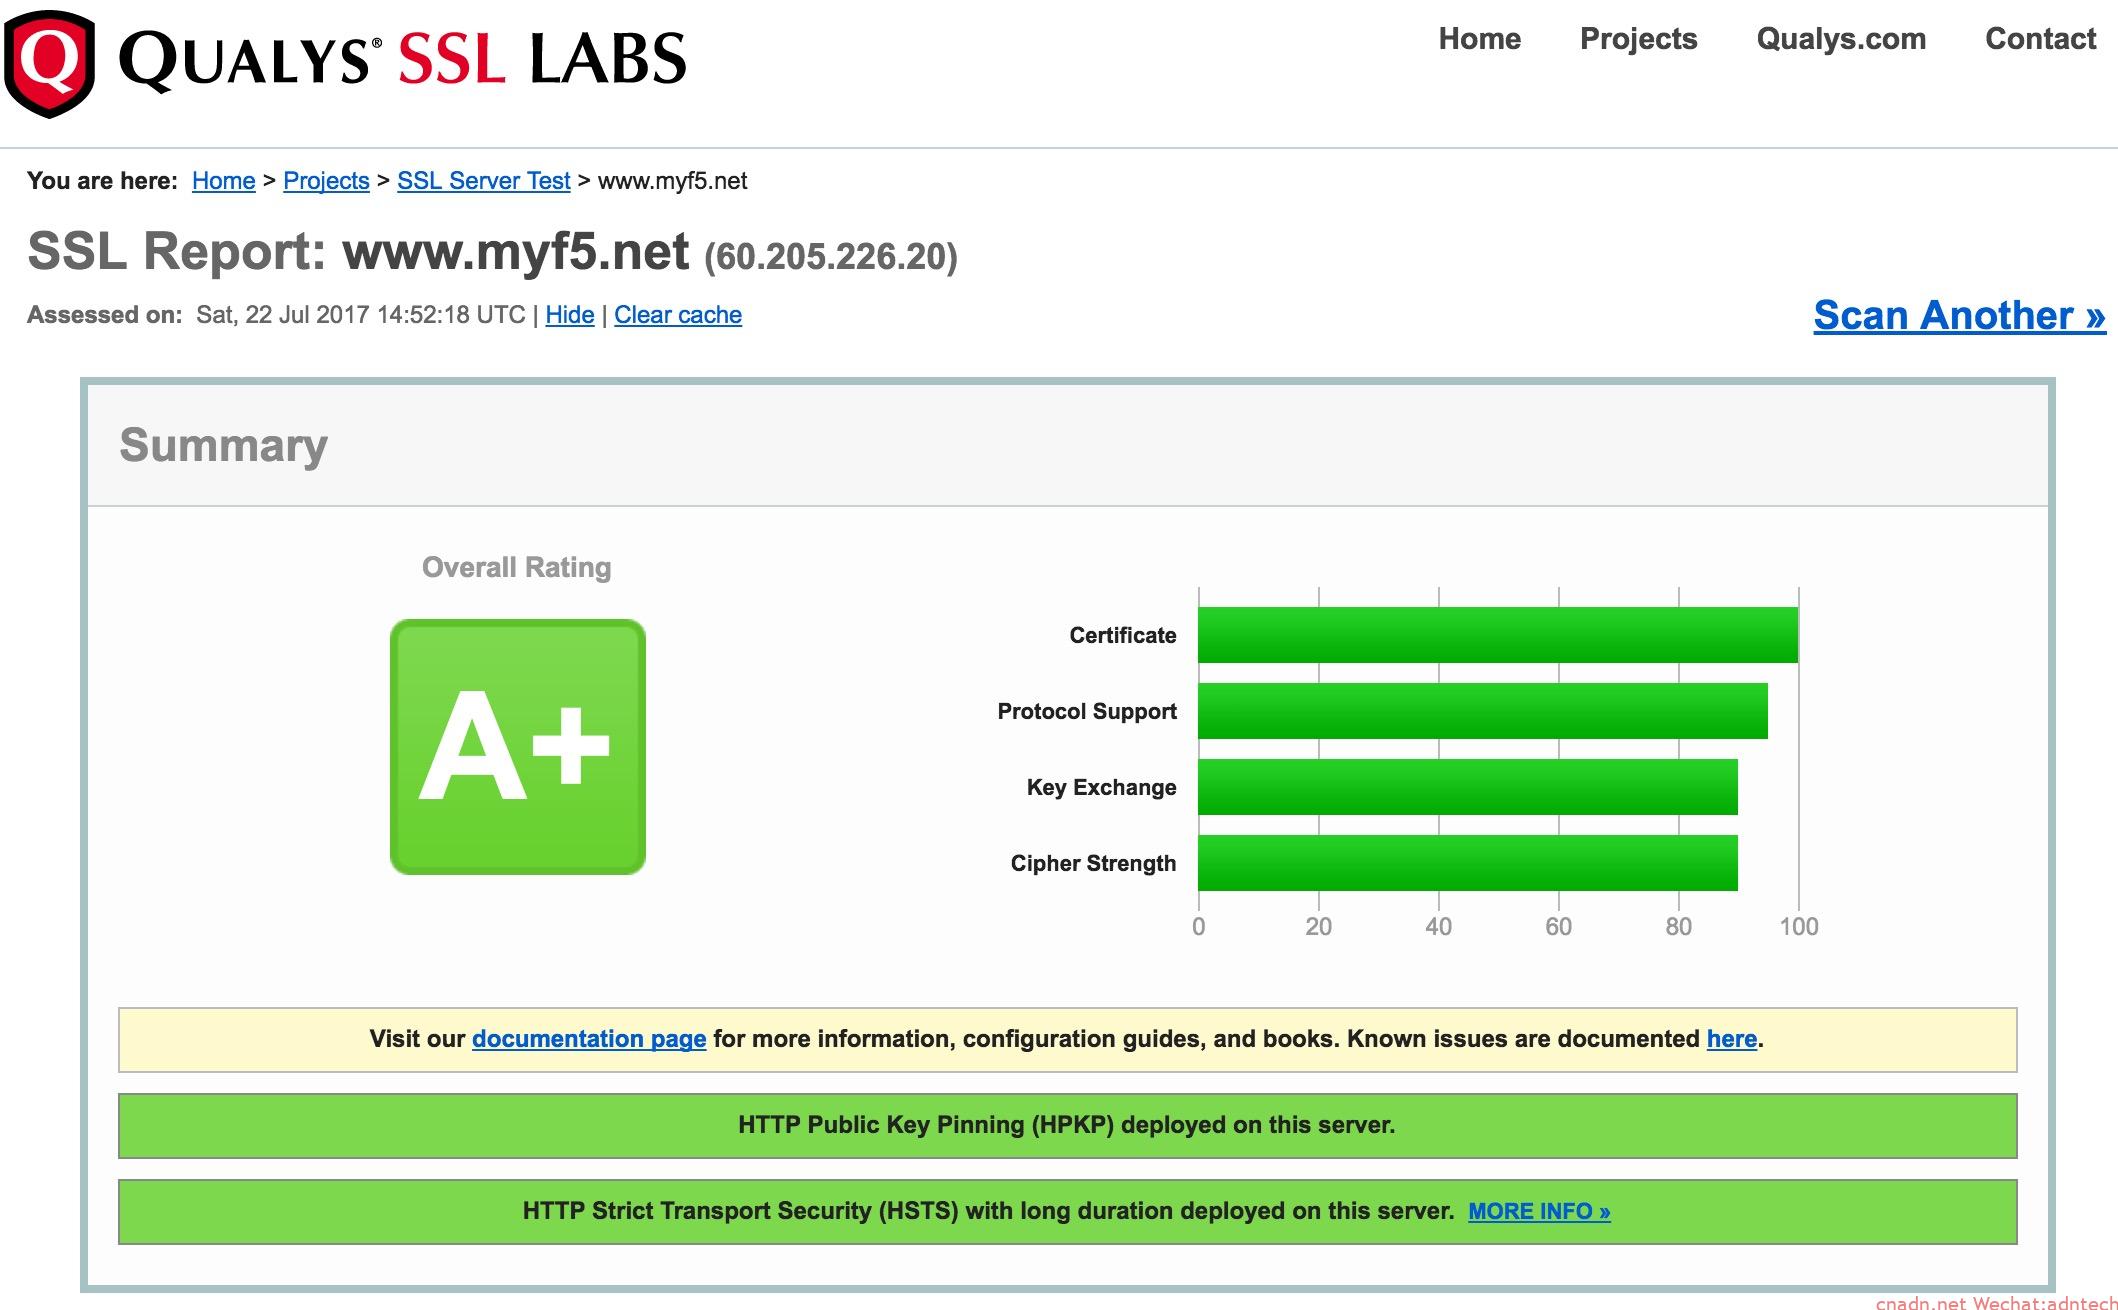The height and width of the screenshot is (1310, 2118).
Task: Select the assessment timestamp 'Sat, 22 Jul 2017 14:52:18 UTC'
Action: click(x=360, y=315)
